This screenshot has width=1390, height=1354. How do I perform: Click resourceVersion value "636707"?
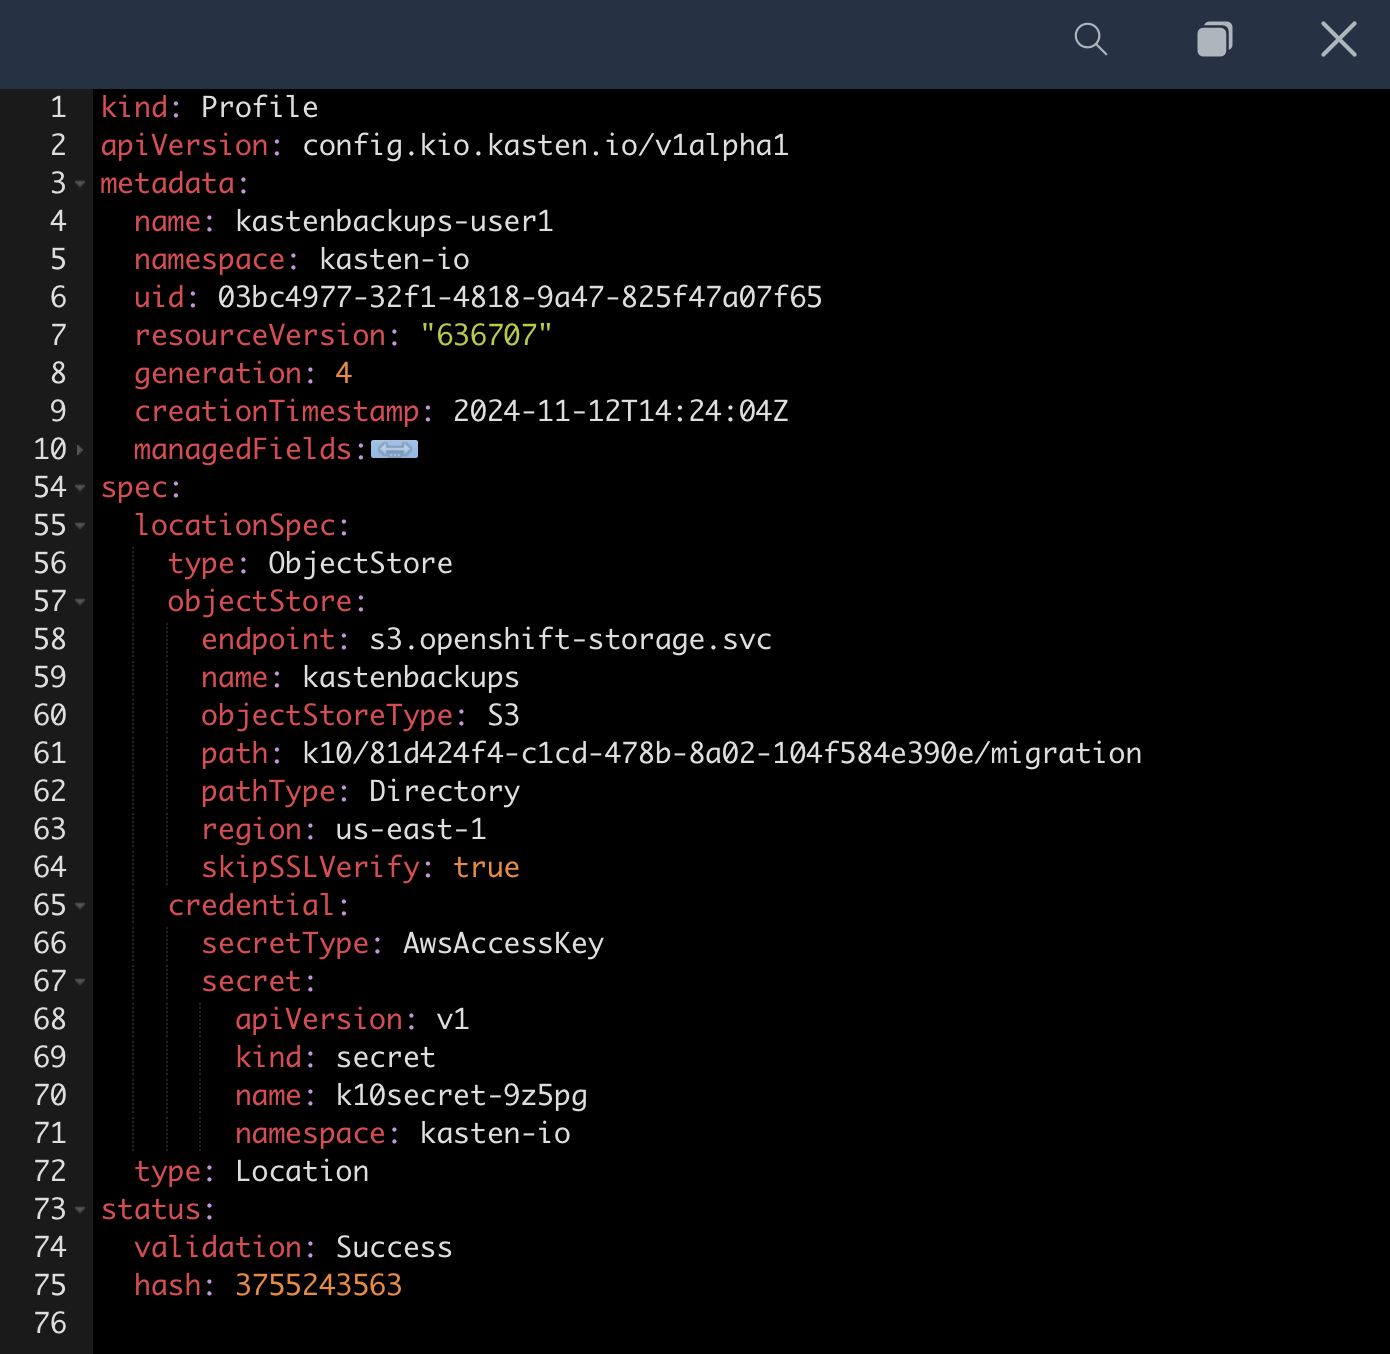click(x=486, y=335)
